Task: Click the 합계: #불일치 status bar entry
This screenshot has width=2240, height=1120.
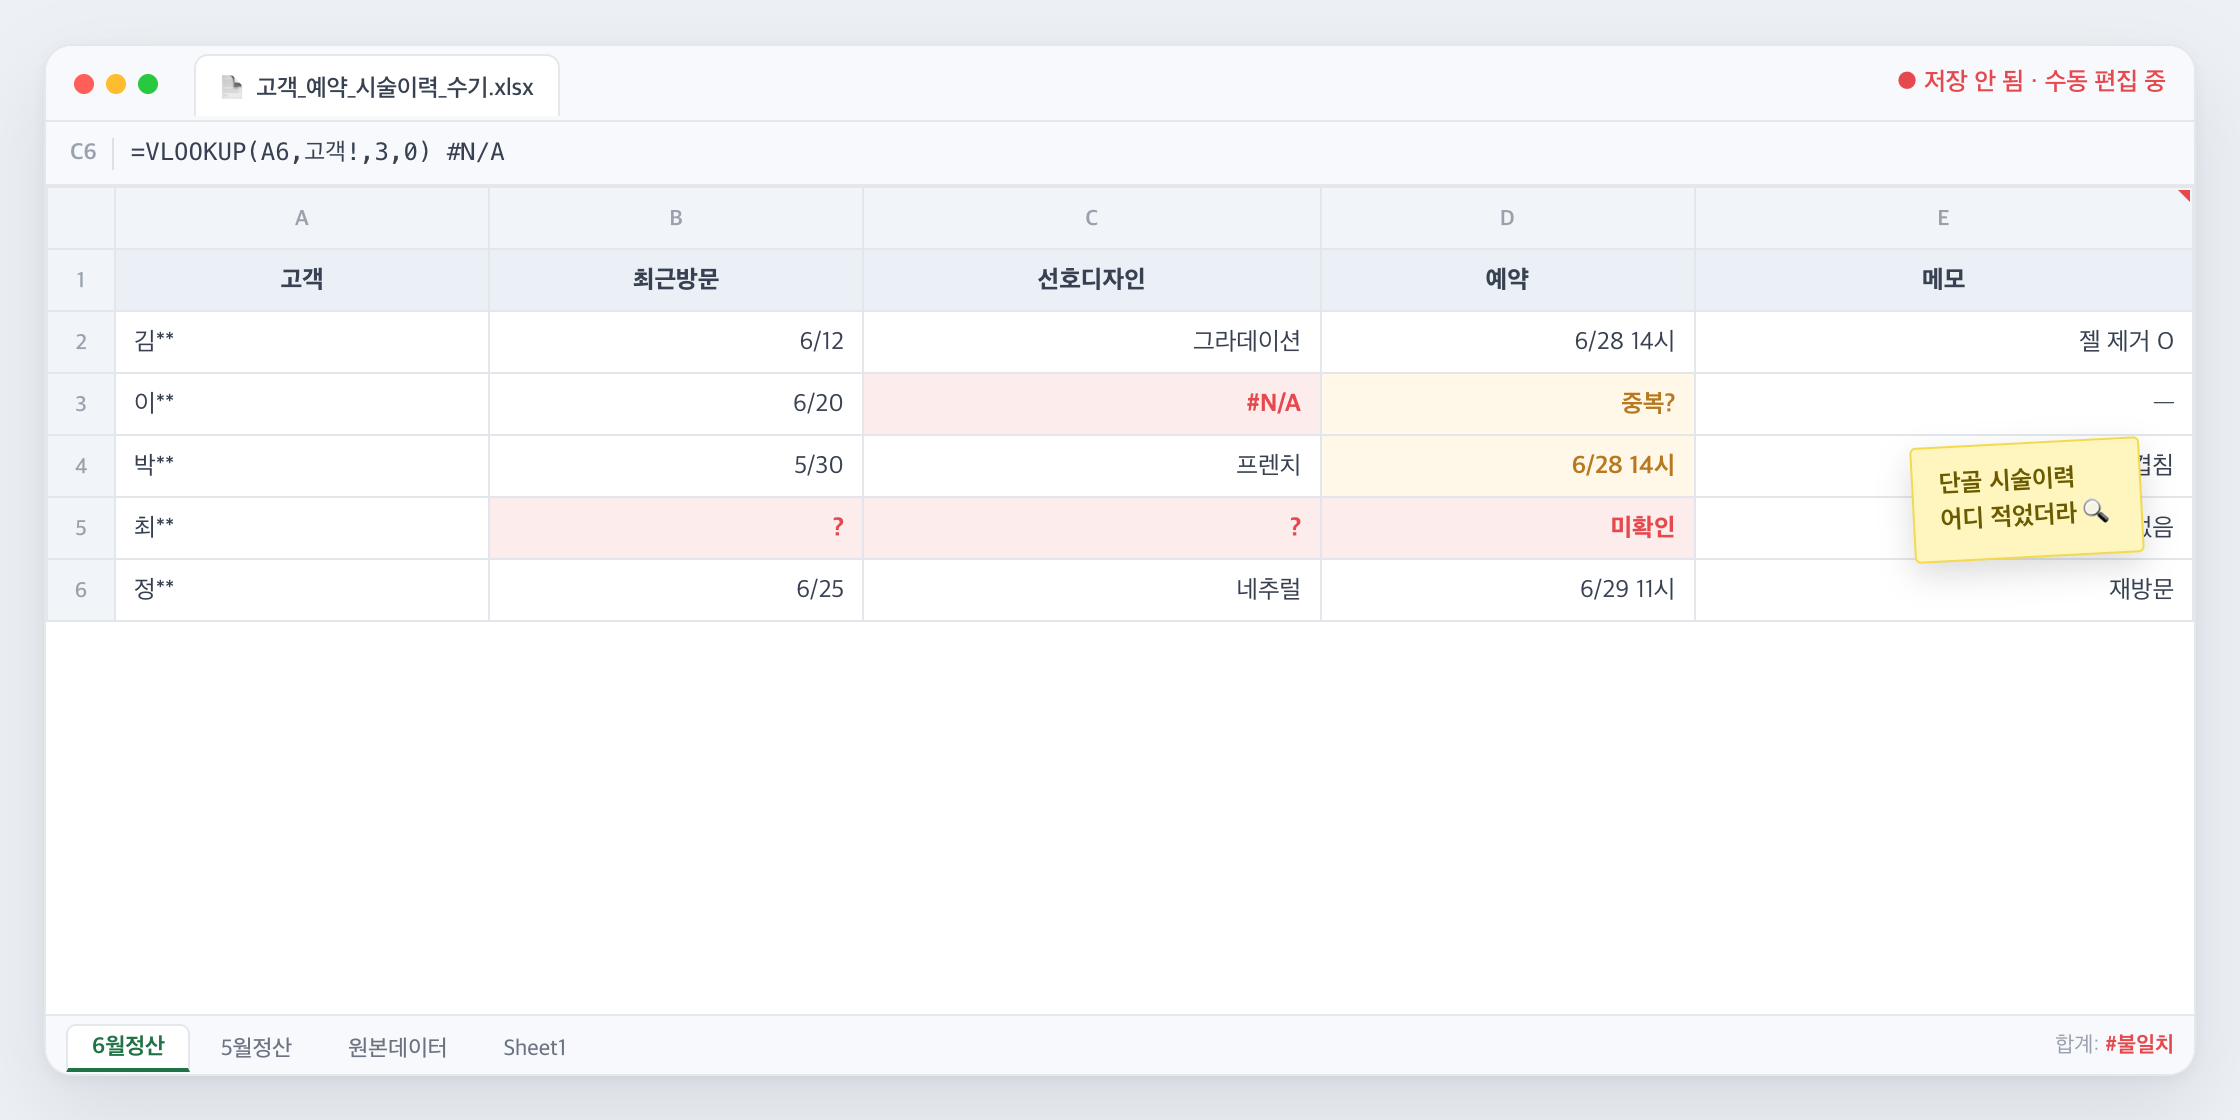Action: 2114,1045
